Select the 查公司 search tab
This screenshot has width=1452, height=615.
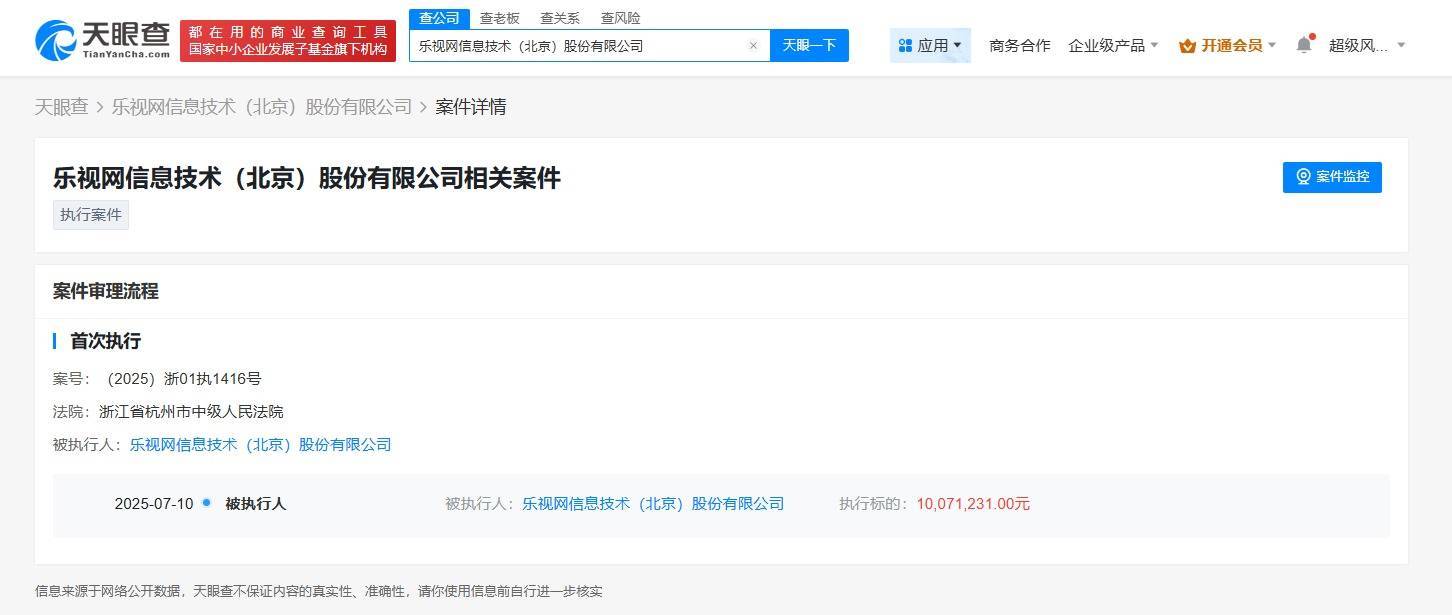tap(439, 18)
